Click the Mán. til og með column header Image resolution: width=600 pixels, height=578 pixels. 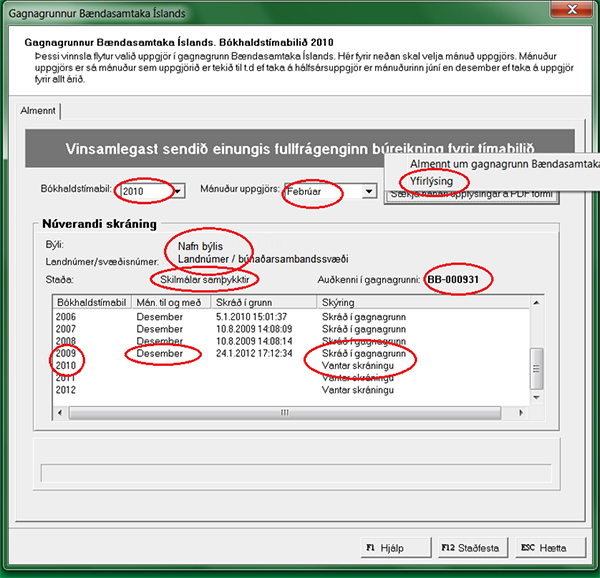pyautogui.click(x=171, y=302)
